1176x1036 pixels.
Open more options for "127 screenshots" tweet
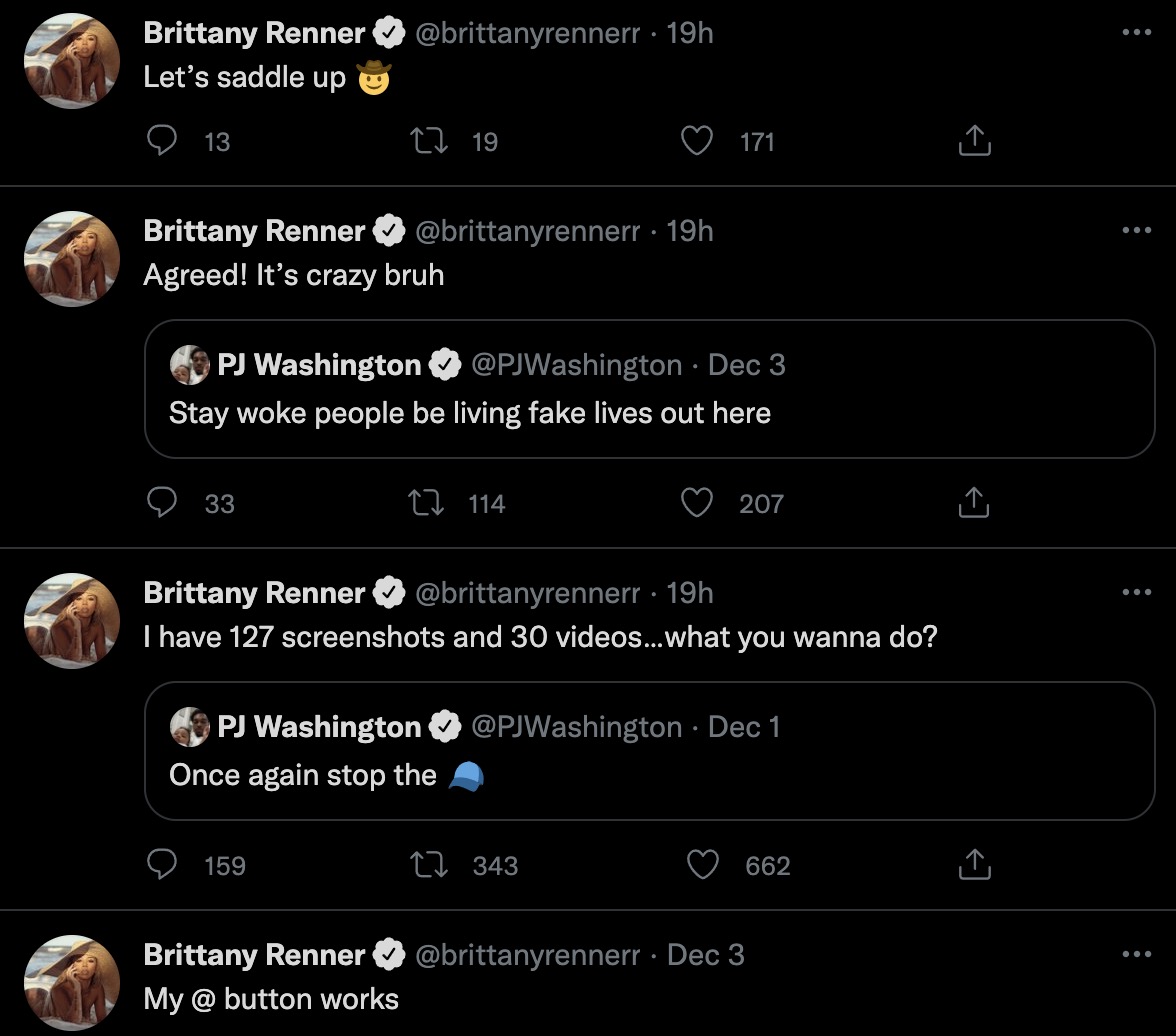pos(1137,593)
